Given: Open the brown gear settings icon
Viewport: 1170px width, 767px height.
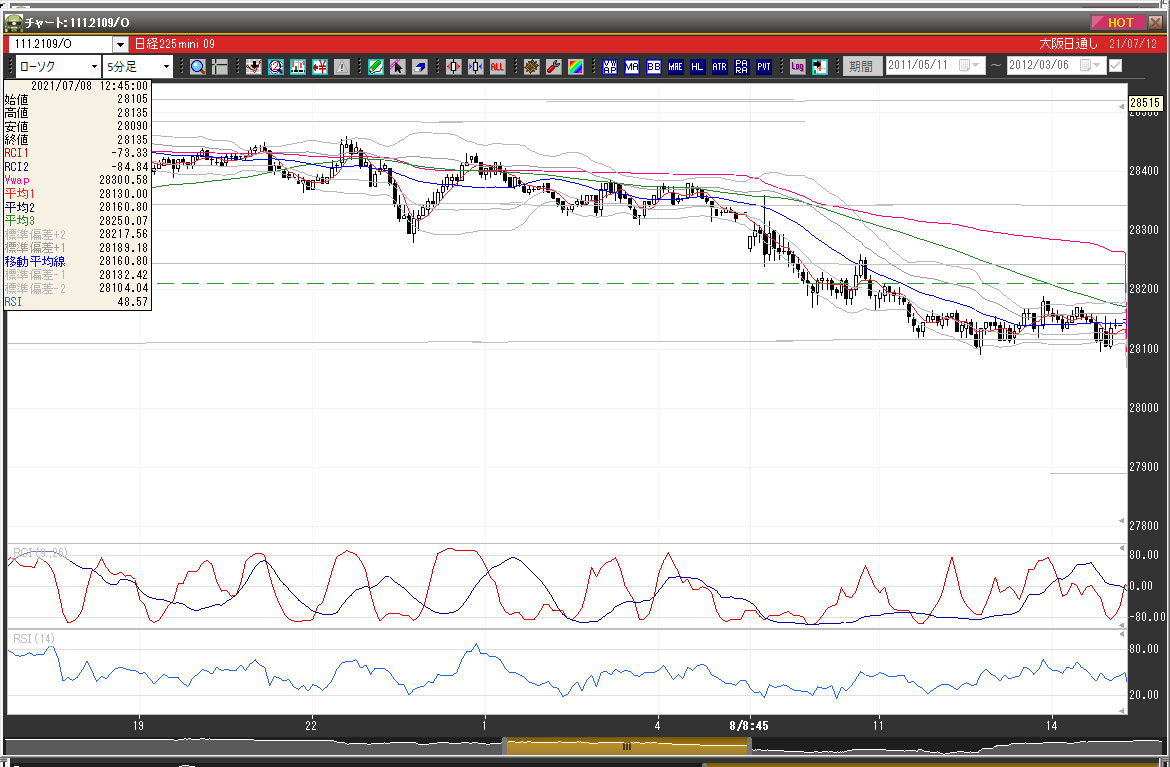Looking at the screenshot, I should (x=531, y=67).
